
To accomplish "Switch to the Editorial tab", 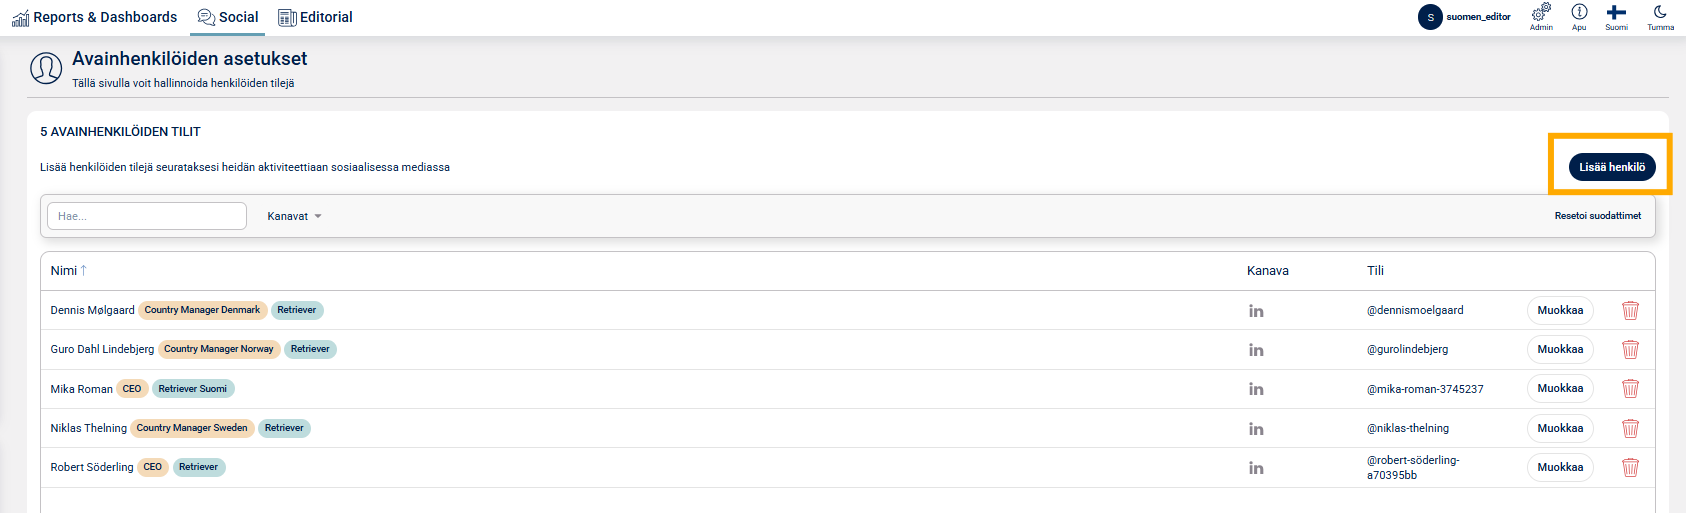I will pos(315,17).
